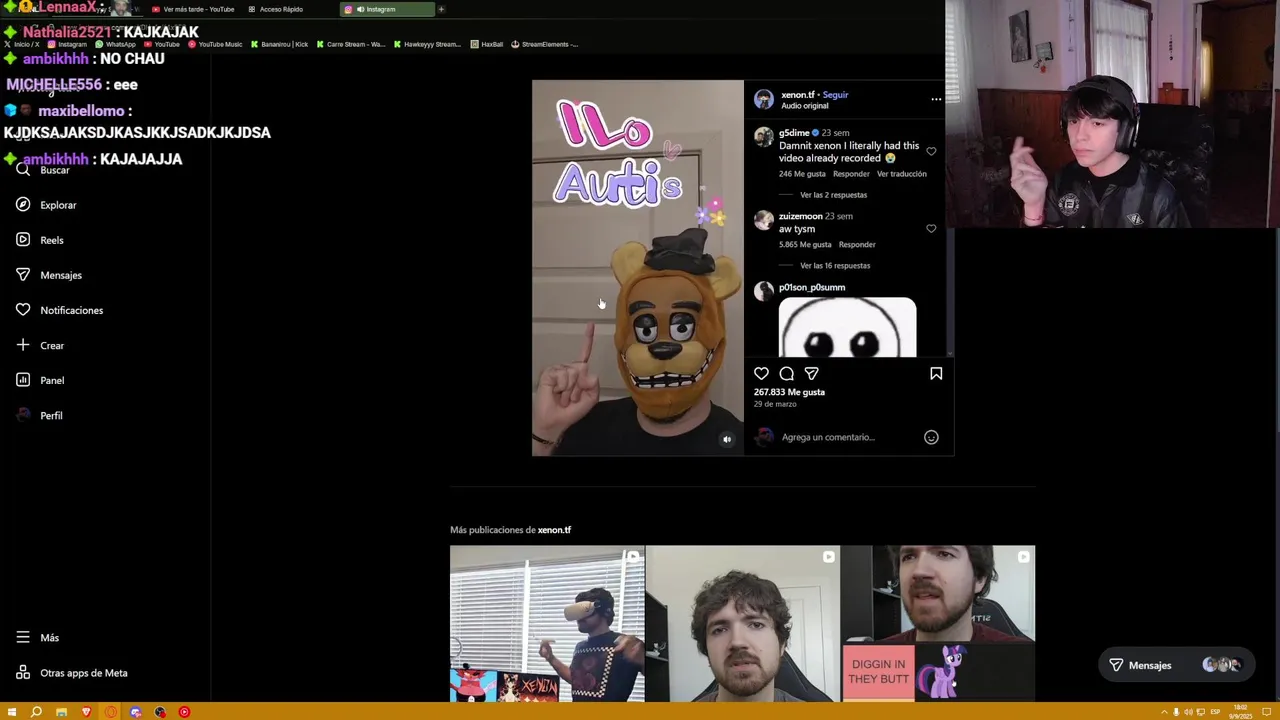Click Ver traducción on g5dime's comment
The height and width of the screenshot is (720, 1280).
(902, 174)
